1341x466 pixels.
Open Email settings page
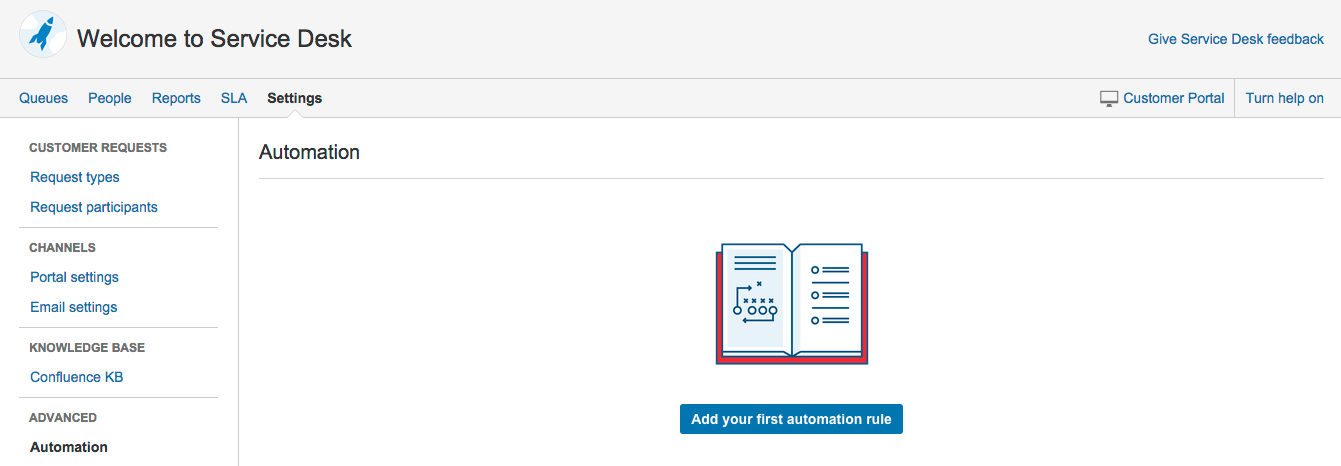(x=74, y=307)
